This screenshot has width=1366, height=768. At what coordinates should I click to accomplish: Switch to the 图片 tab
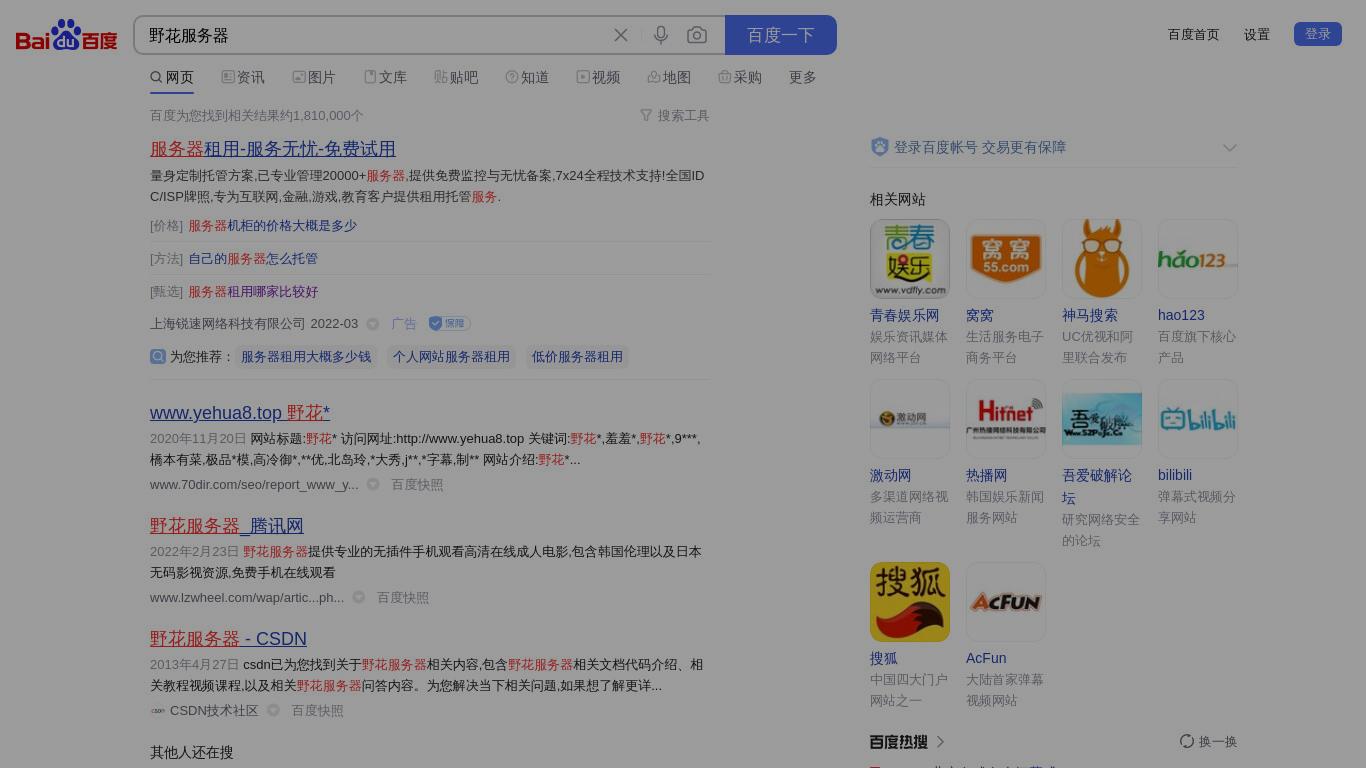click(x=314, y=77)
